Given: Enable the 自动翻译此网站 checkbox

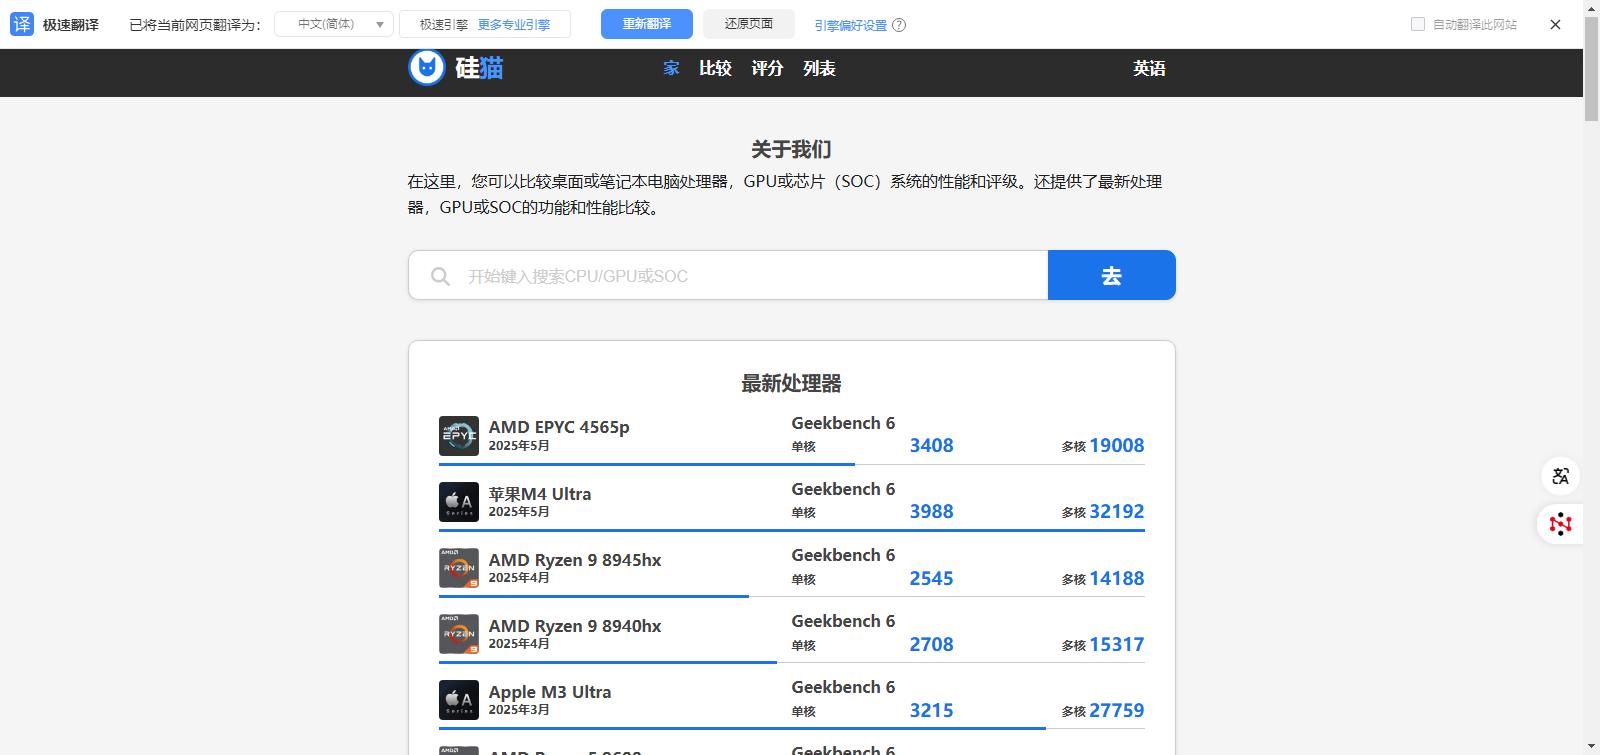Looking at the screenshot, I should (x=1417, y=24).
